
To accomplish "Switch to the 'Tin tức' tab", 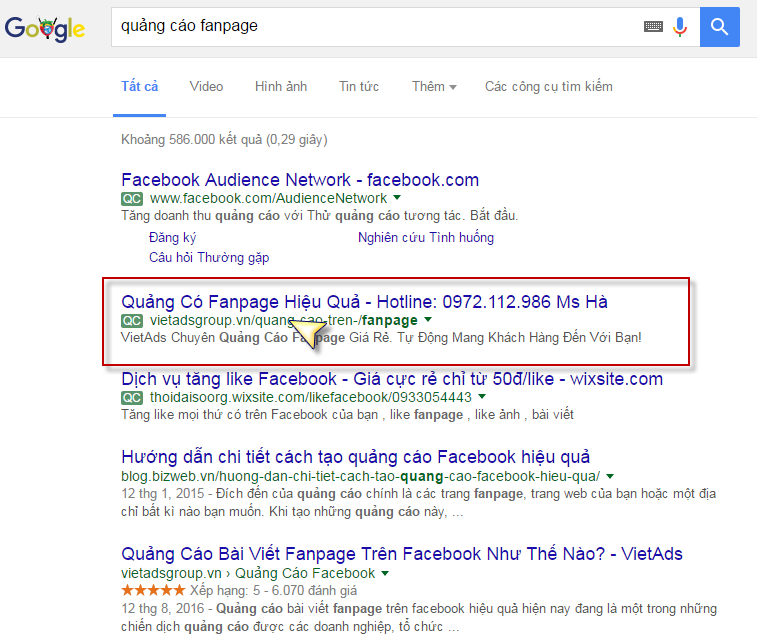I will pyautogui.click(x=359, y=87).
